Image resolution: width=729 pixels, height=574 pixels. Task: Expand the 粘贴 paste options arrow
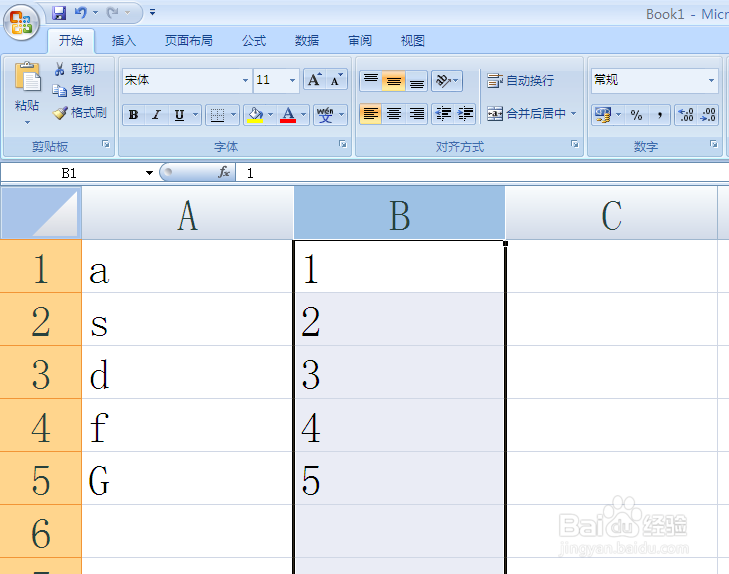pyautogui.click(x=27, y=123)
